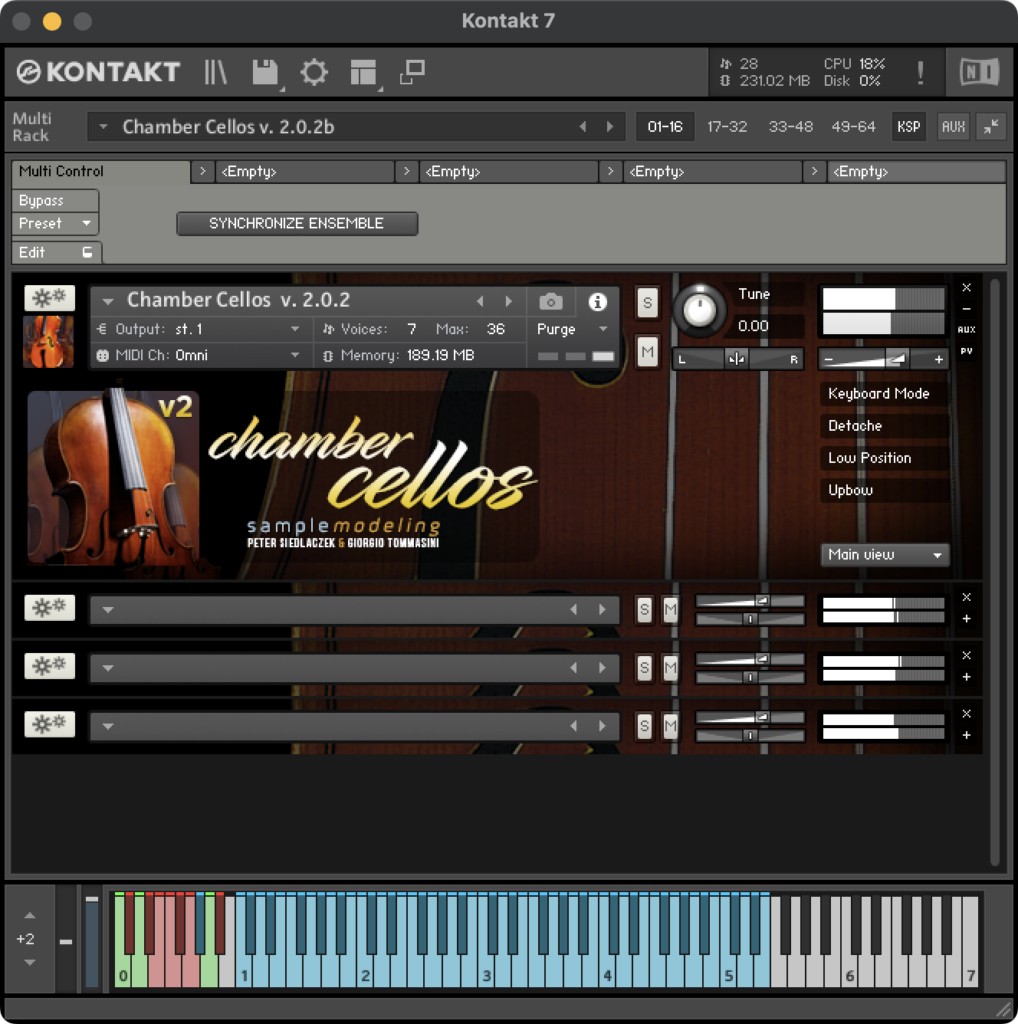Expand the third empty slot dropdown arrow
1018x1024 pixels.
coord(108,726)
